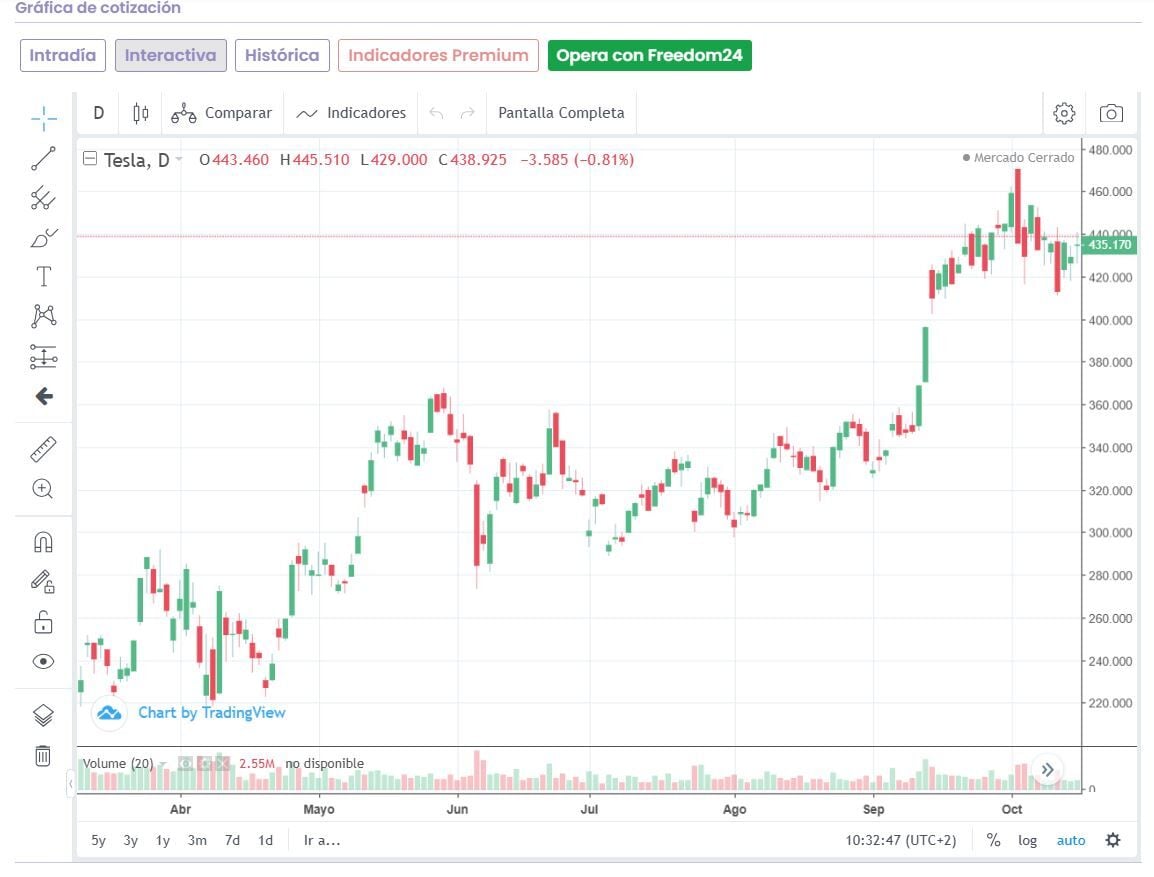Click the open value O443.460
Screen dimensions: 1154x877
(x=234, y=160)
